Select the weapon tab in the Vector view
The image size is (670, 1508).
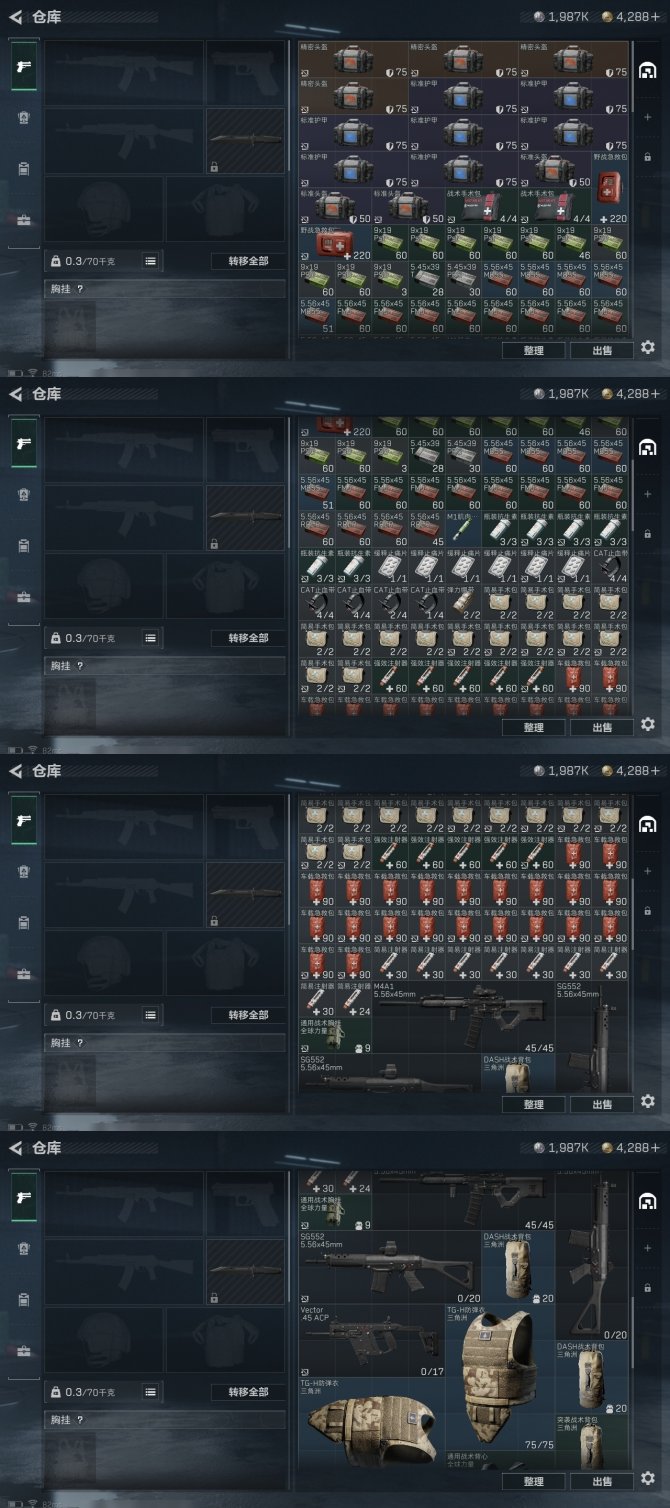(x=23, y=1197)
